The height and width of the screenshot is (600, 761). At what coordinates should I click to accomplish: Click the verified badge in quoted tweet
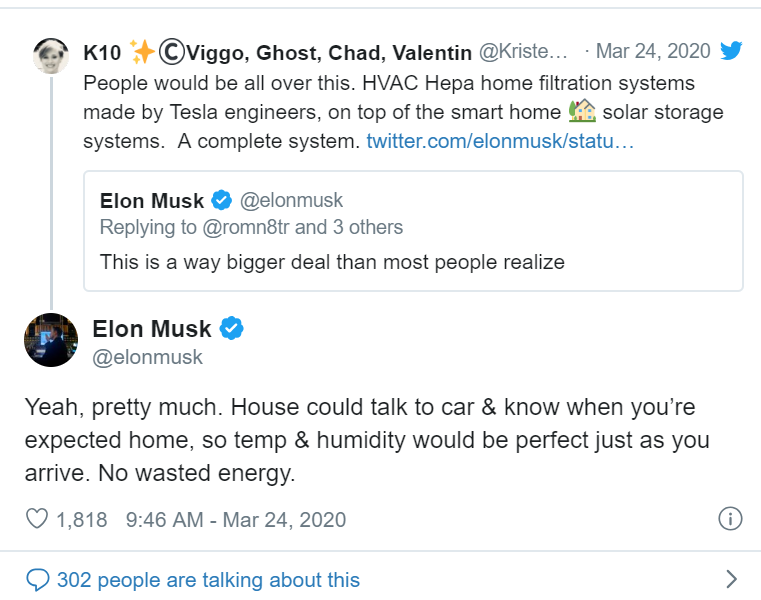pos(221,200)
